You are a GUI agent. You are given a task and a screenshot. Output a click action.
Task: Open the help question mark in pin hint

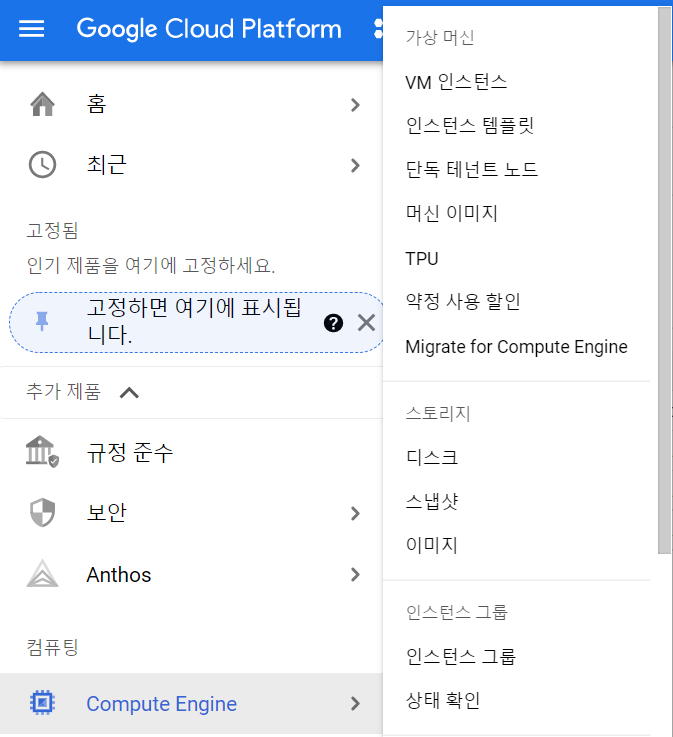click(333, 323)
